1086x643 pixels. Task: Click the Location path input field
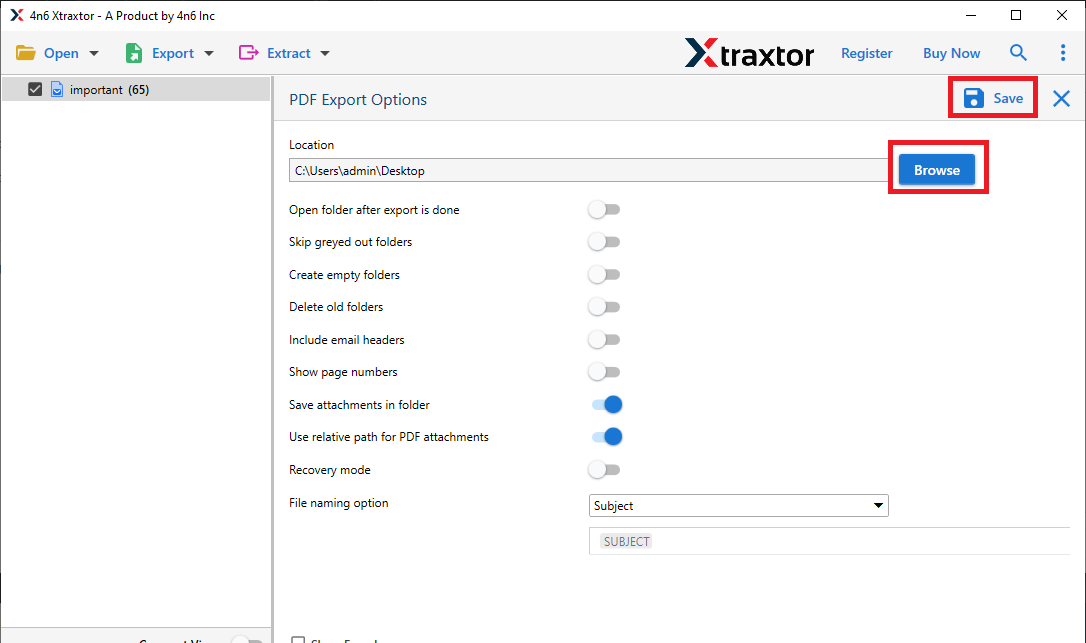coord(589,170)
